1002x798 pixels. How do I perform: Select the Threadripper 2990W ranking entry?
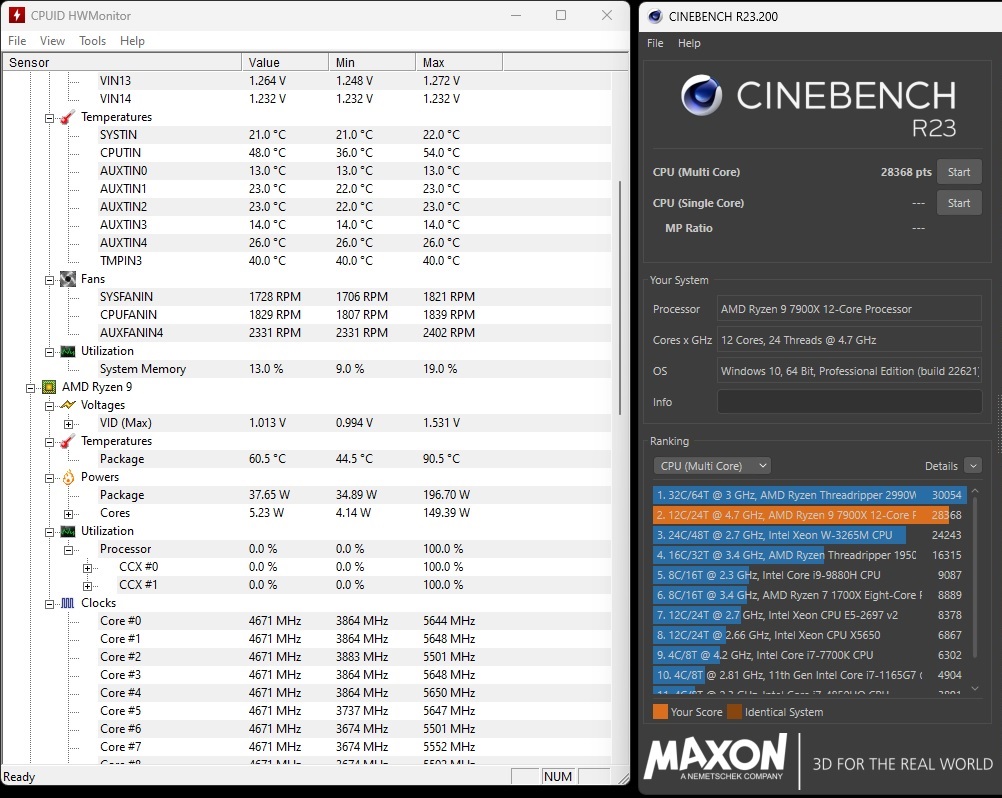click(808, 495)
